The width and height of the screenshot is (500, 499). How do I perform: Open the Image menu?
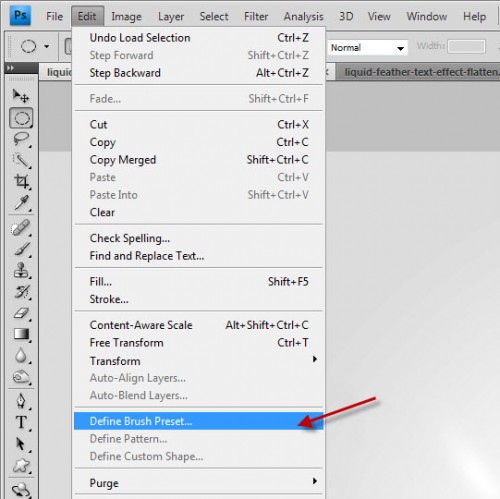(126, 16)
